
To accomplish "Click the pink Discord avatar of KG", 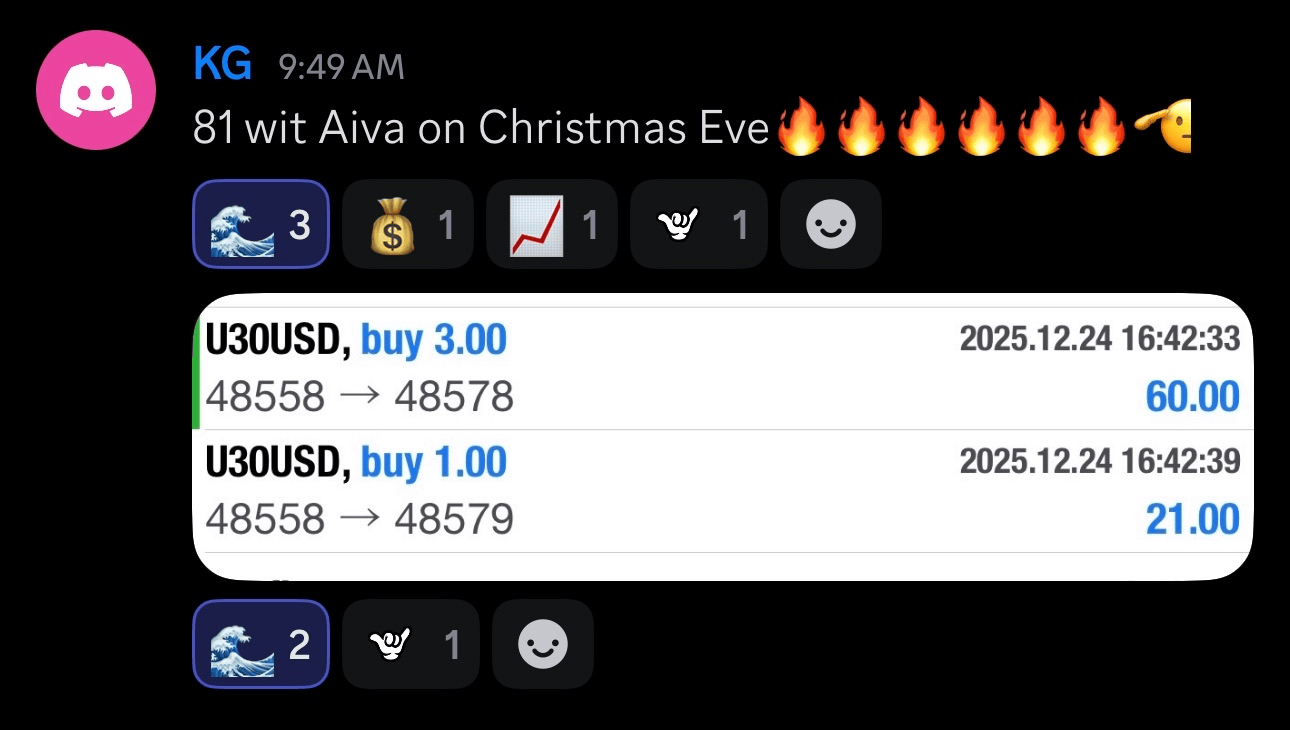I will pos(96,90).
